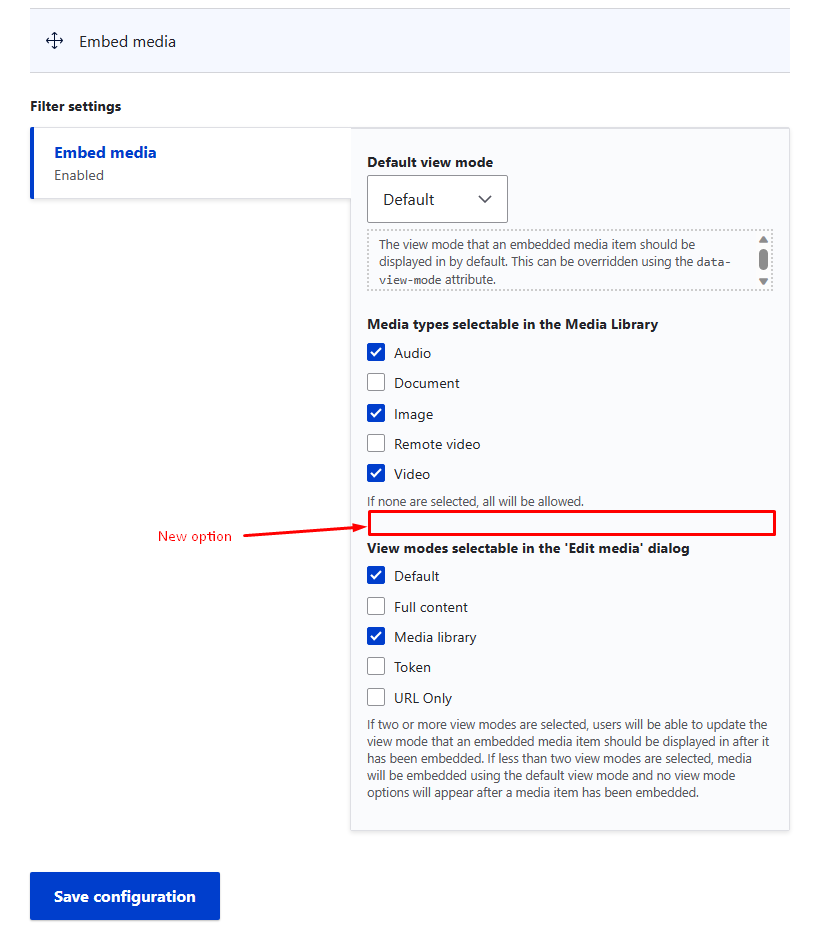Enable the Remote video checkbox
Screen dimensions: 838x947
[376, 443]
